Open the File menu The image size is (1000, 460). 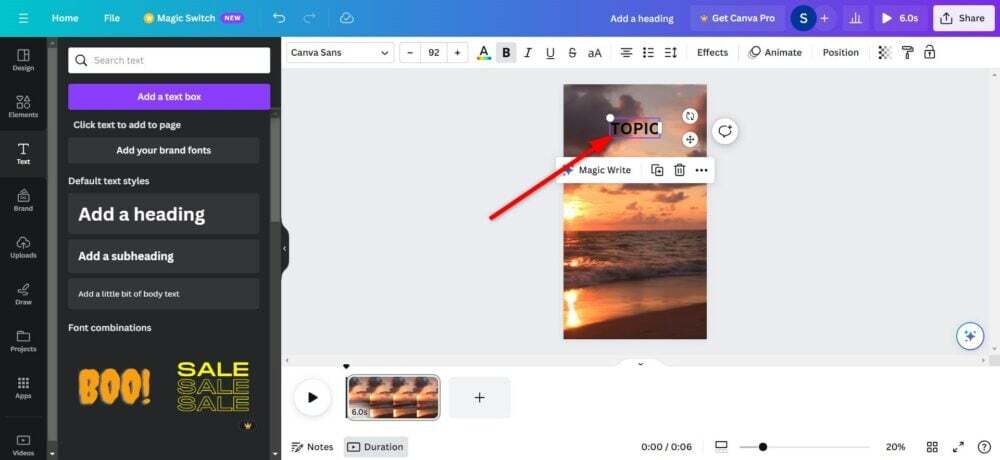tap(112, 18)
